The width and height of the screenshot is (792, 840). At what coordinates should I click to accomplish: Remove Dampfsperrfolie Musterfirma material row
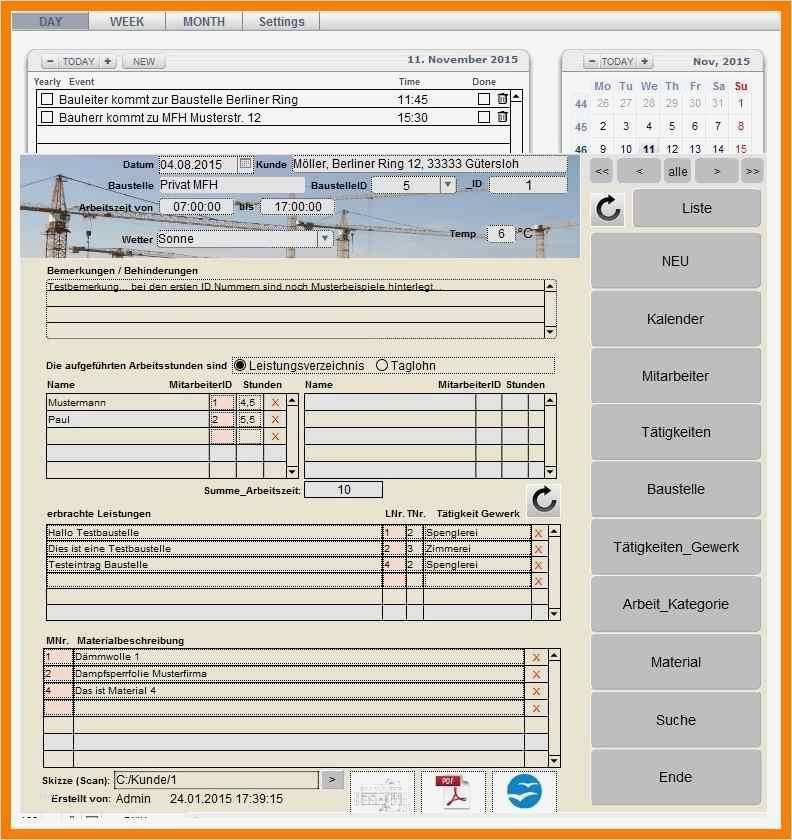click(536, 674)
